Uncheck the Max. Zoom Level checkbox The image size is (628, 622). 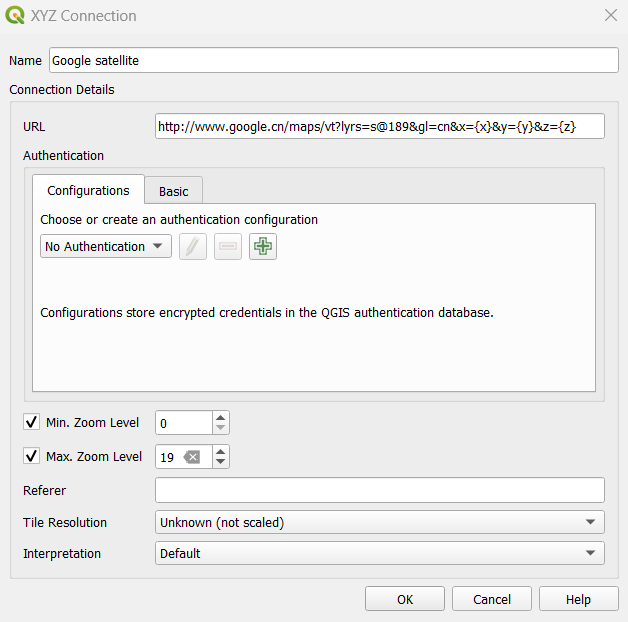[x=31, y=456]
